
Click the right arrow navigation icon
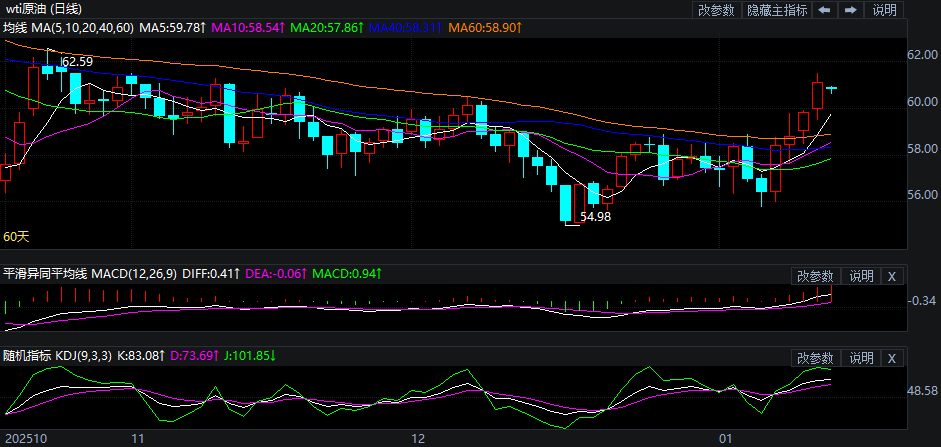click(850, 10)
